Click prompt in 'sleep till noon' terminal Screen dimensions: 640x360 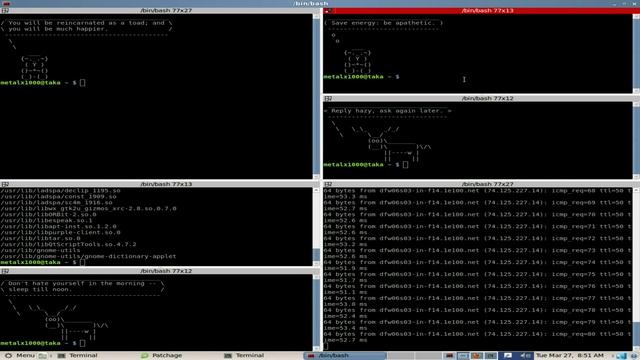point(43,343)
